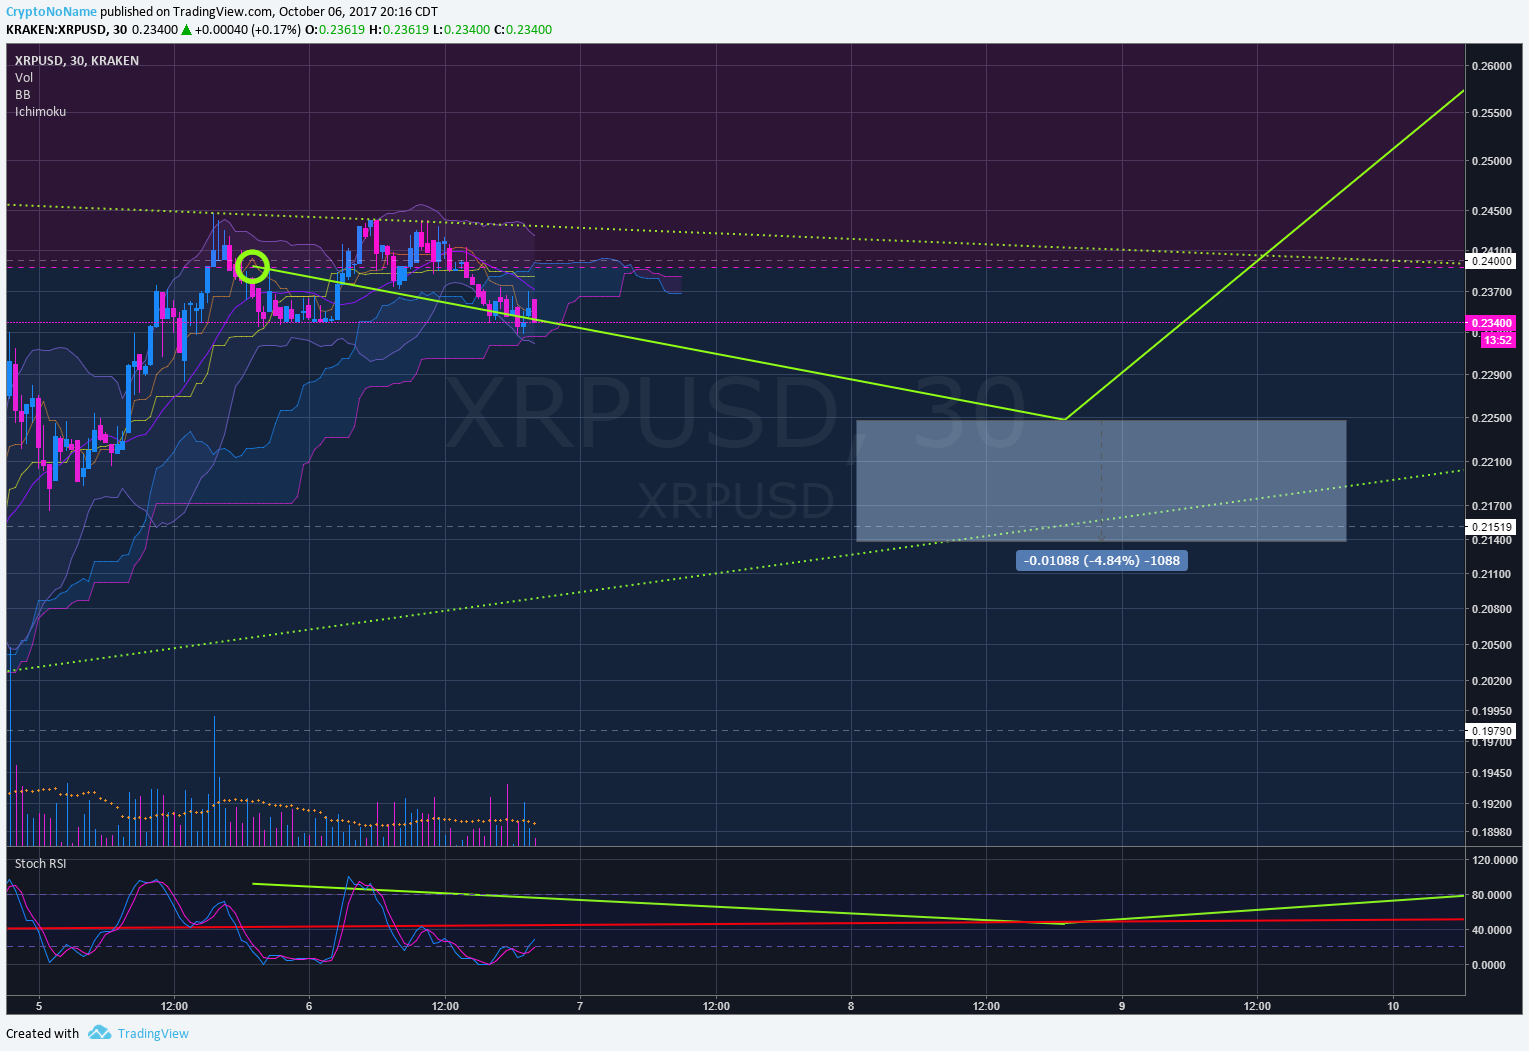Viewport: 1529px width, 1051px height.
Task: Click the 120.0000 Stoch RSI scale value
Action: [1494, 861]
